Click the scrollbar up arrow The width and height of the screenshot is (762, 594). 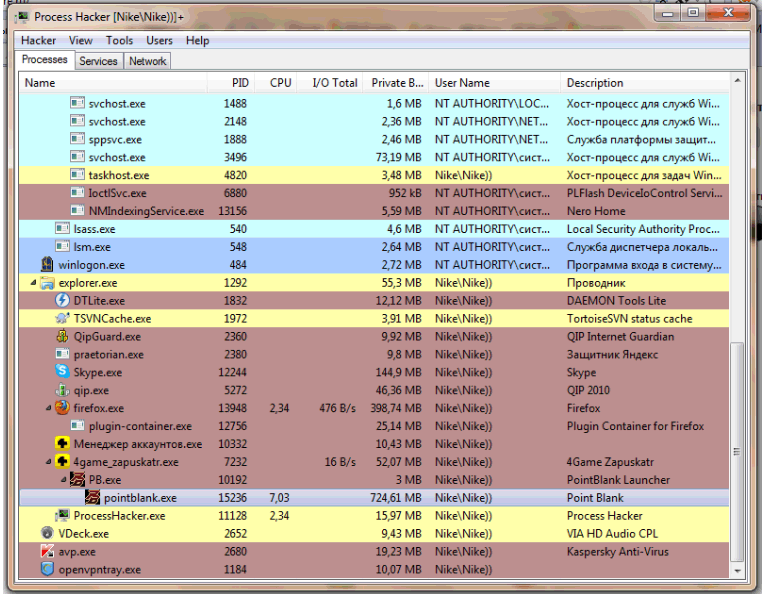click(737, 80)
